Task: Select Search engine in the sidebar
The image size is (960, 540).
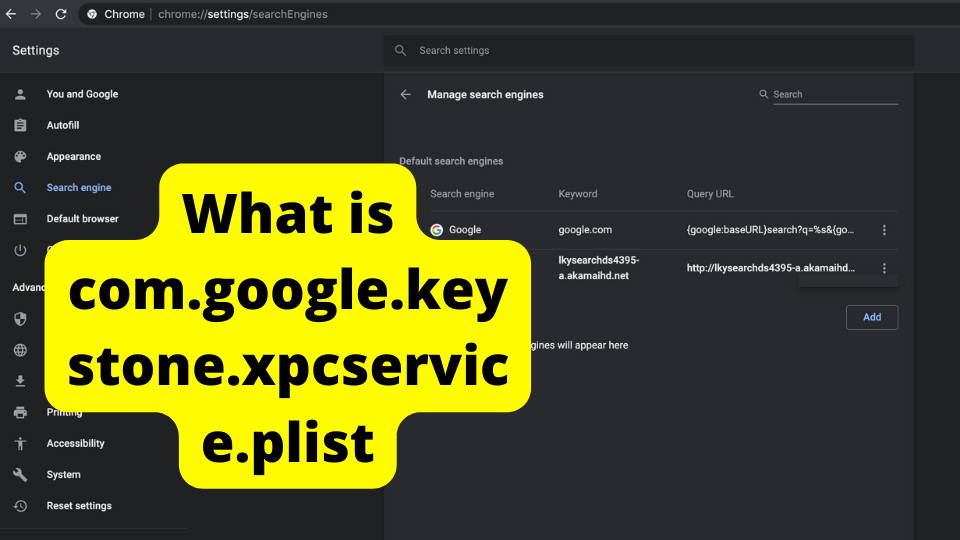Action: (x=79, y=188)
